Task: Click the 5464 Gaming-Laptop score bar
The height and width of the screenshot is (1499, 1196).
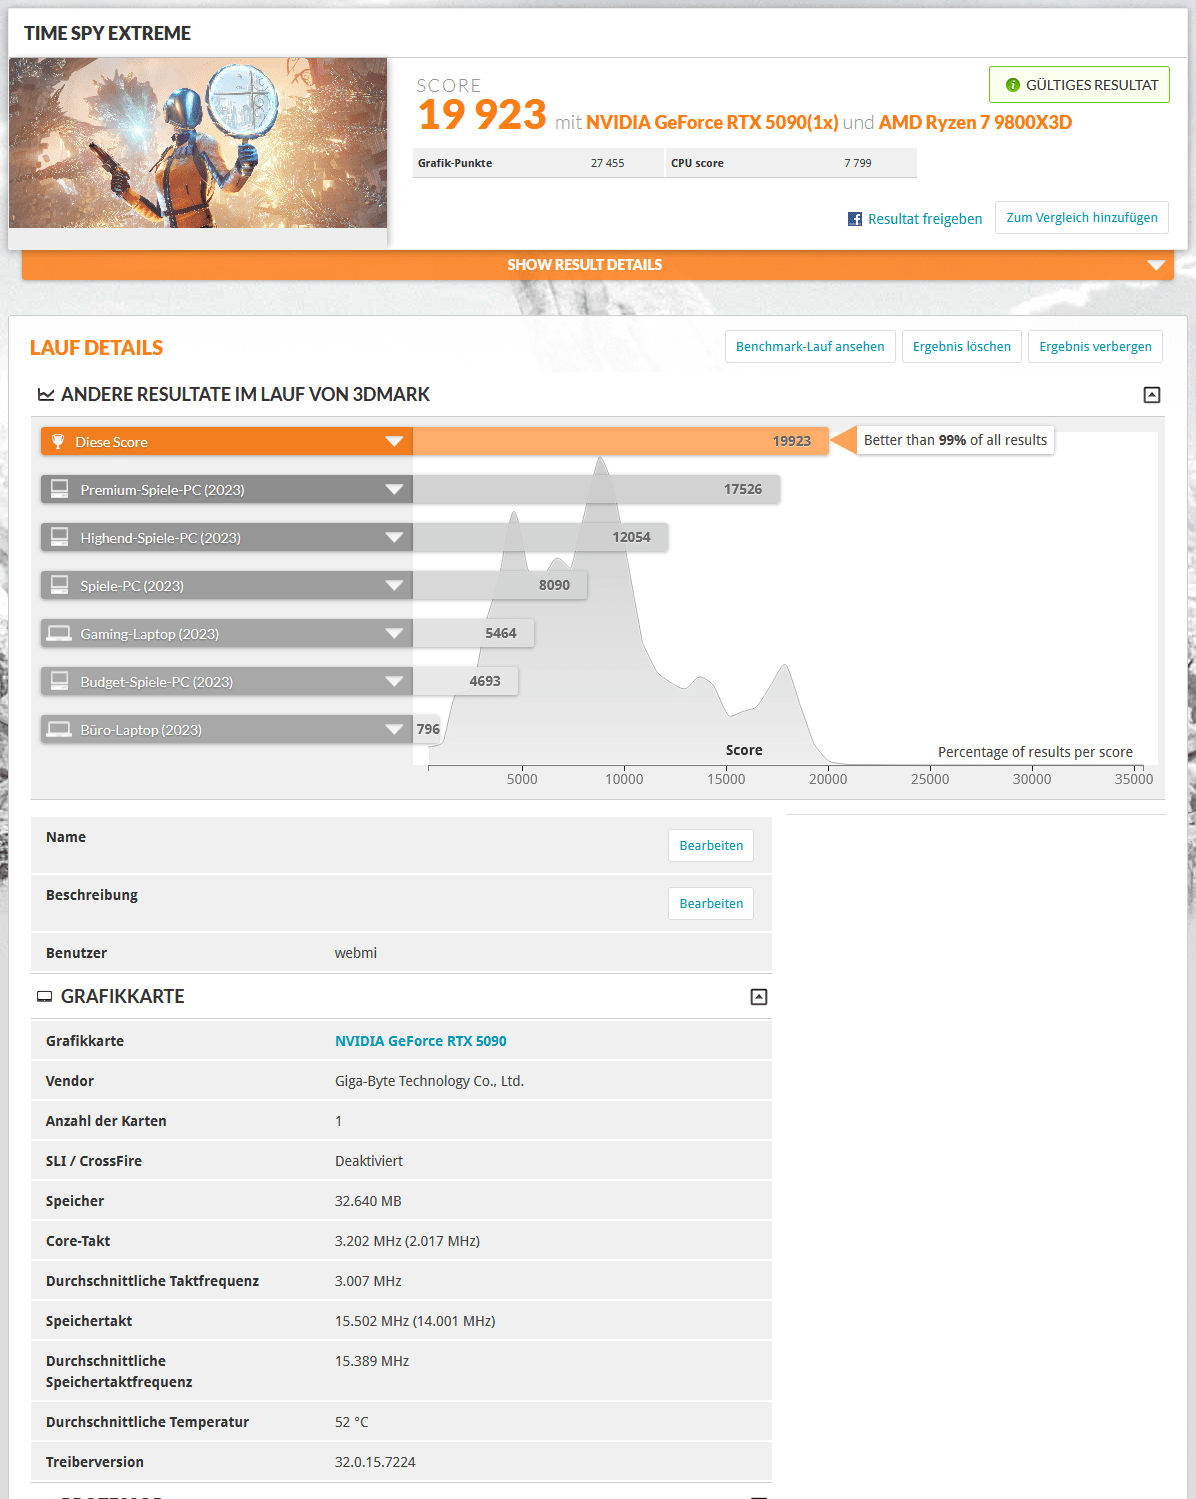Action: pos(473,633)
